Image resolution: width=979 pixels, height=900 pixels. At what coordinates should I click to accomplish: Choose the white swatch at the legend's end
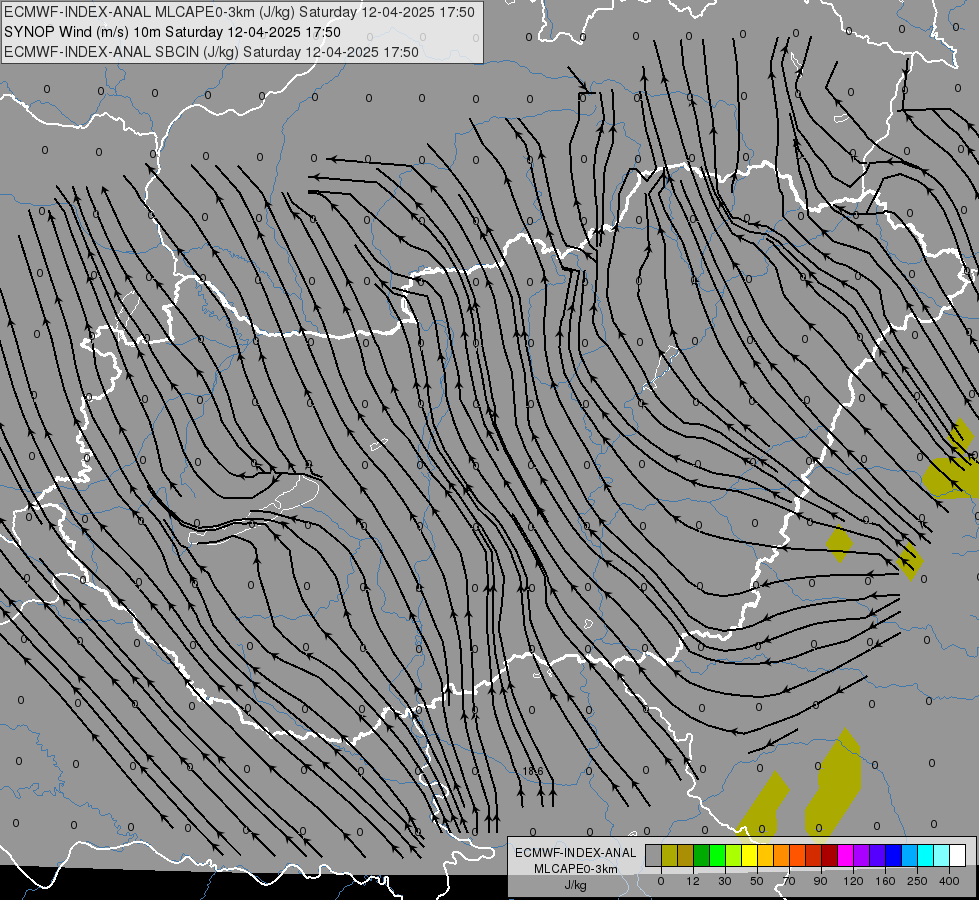pyautogui.click(x=958, y=856)
